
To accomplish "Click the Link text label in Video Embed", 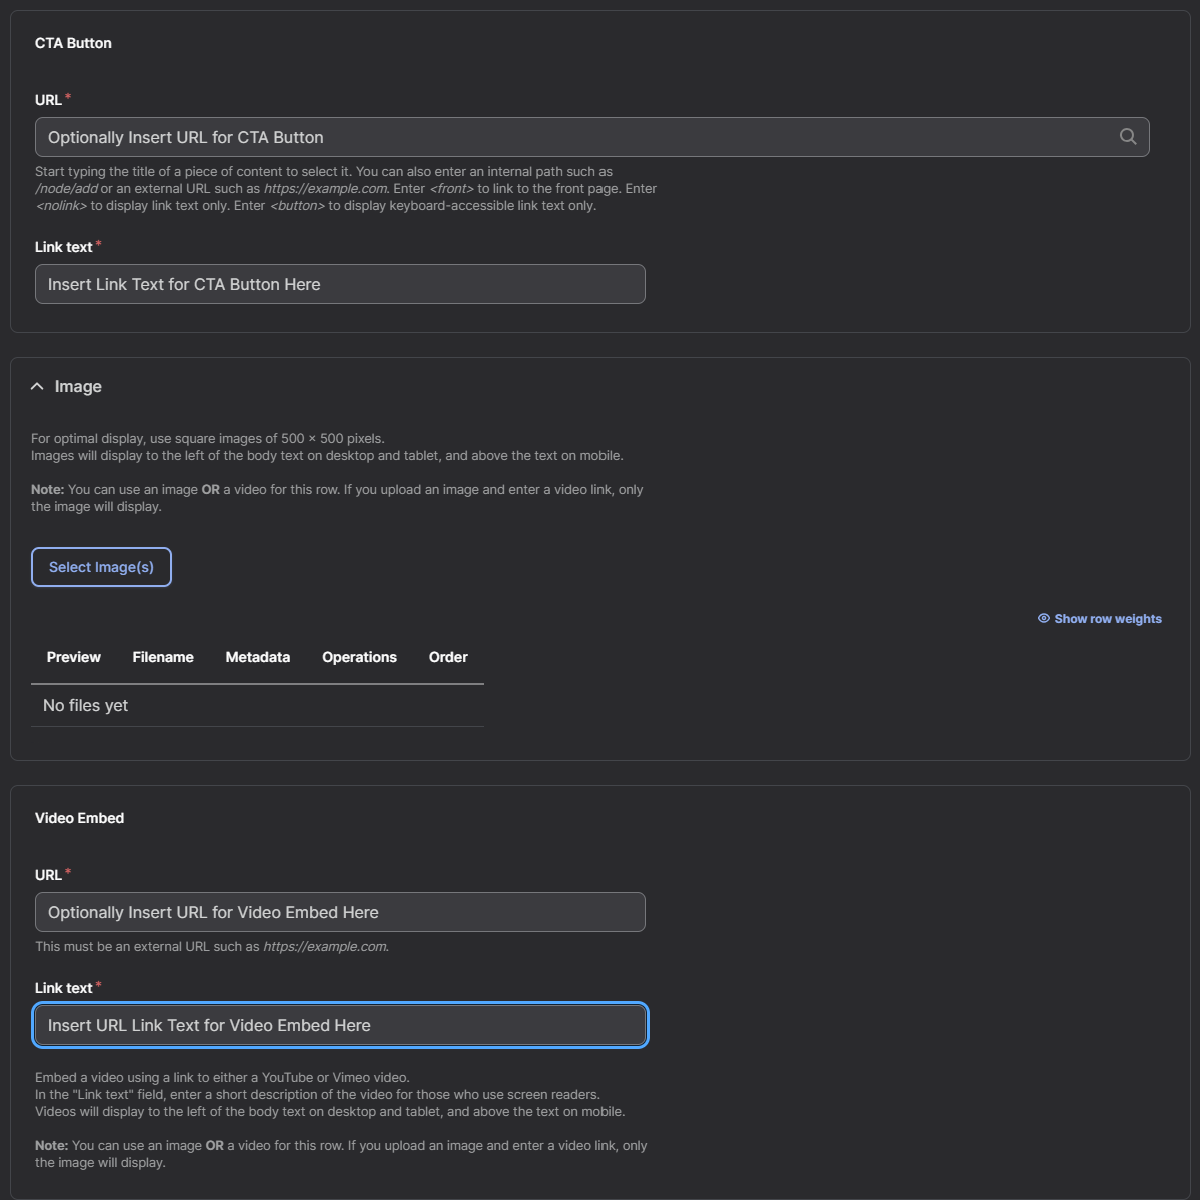I will [64, 988].
